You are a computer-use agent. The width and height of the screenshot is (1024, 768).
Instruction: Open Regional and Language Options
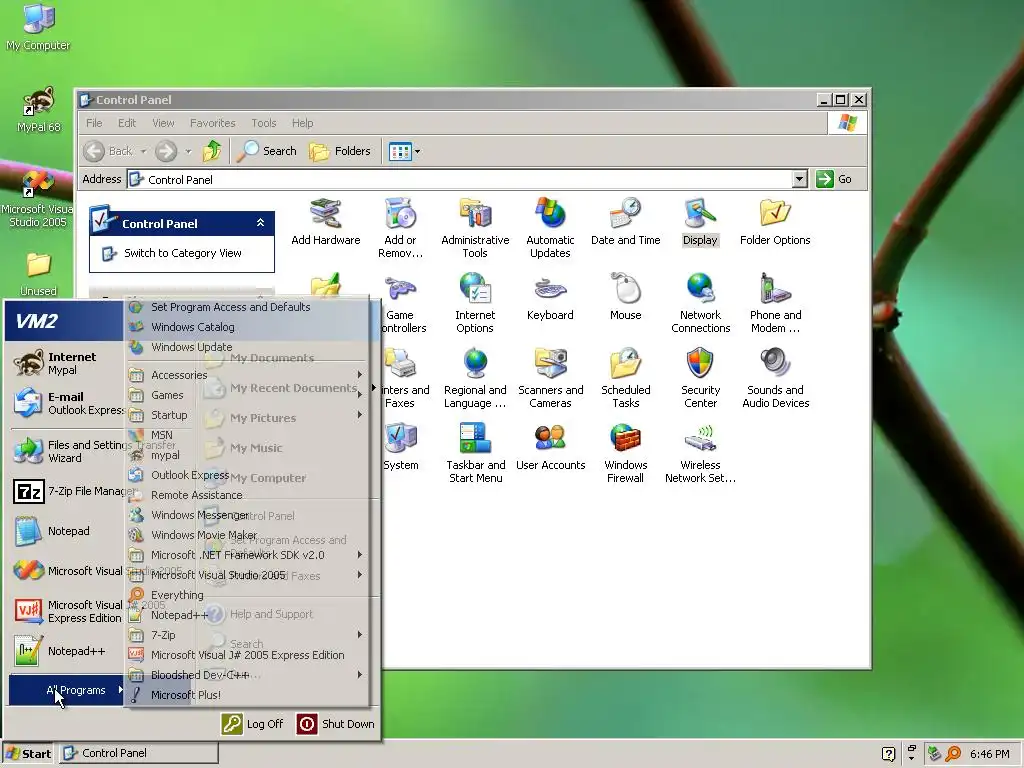[x=475, y=379]
